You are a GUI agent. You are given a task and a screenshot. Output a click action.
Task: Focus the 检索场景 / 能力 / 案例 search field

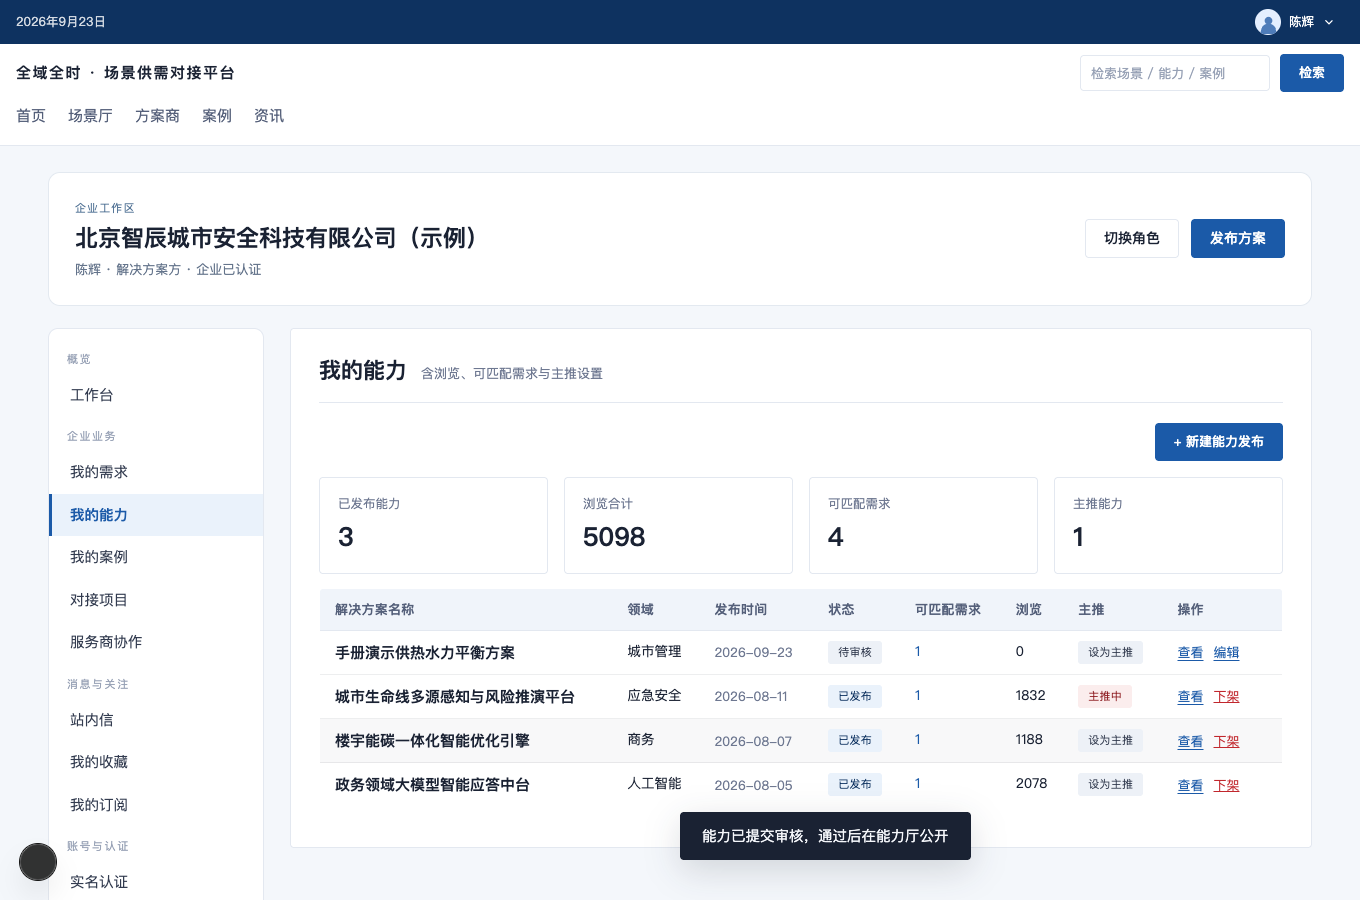click(1175, 73)
